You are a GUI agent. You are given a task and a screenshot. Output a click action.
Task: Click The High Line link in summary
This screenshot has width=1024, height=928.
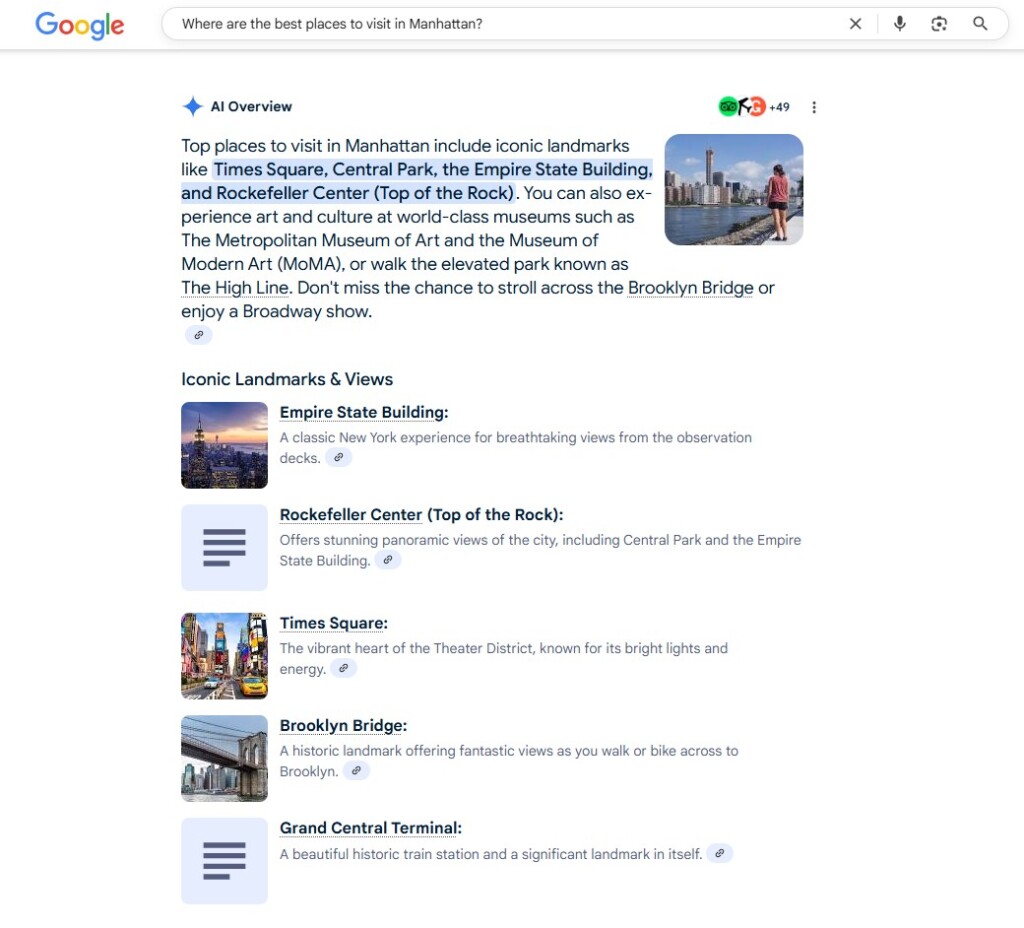[x=235, y=288]
